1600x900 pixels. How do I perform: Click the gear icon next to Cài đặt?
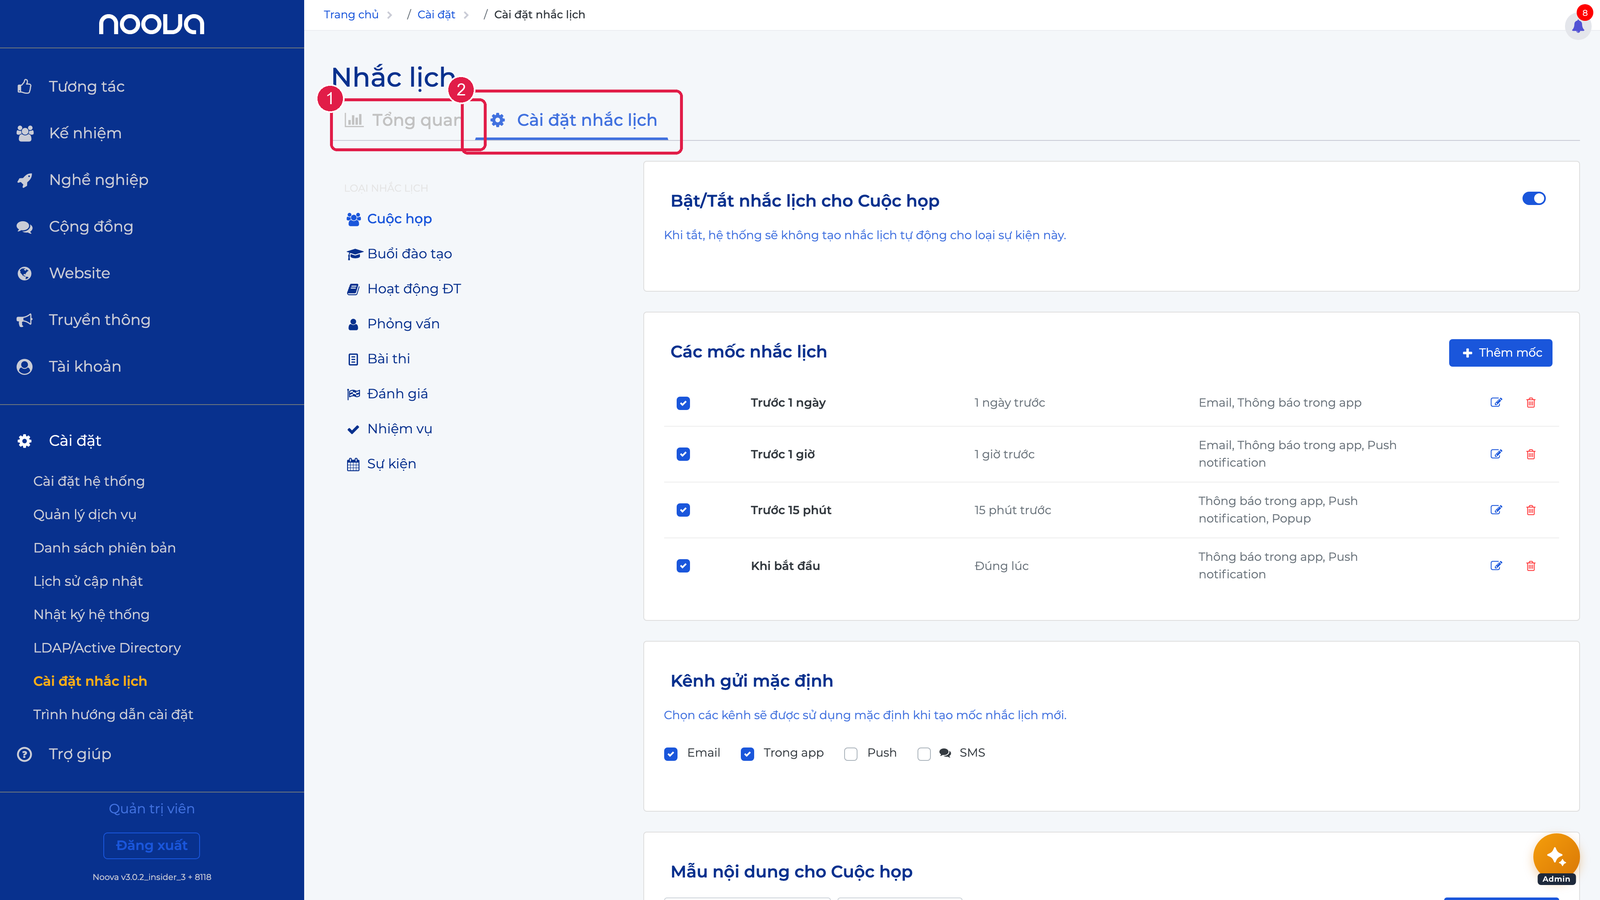pyautogui.click(x=25, y=441)
